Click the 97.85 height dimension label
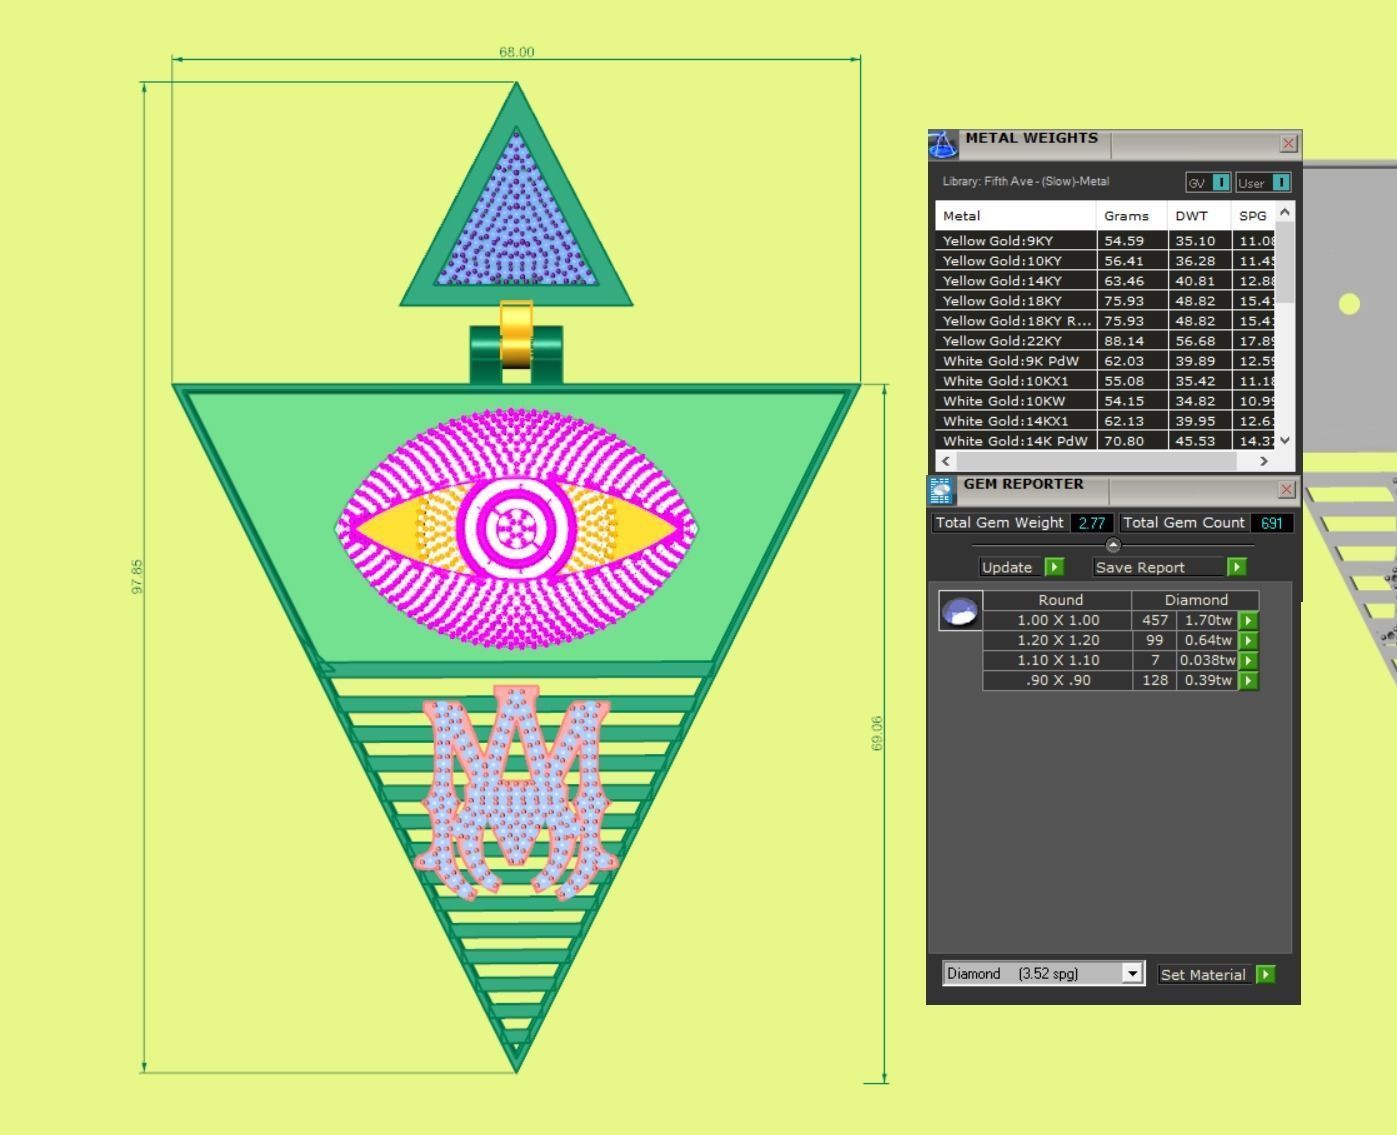This screenshot has width=1397, height=1135. point(137,577)
